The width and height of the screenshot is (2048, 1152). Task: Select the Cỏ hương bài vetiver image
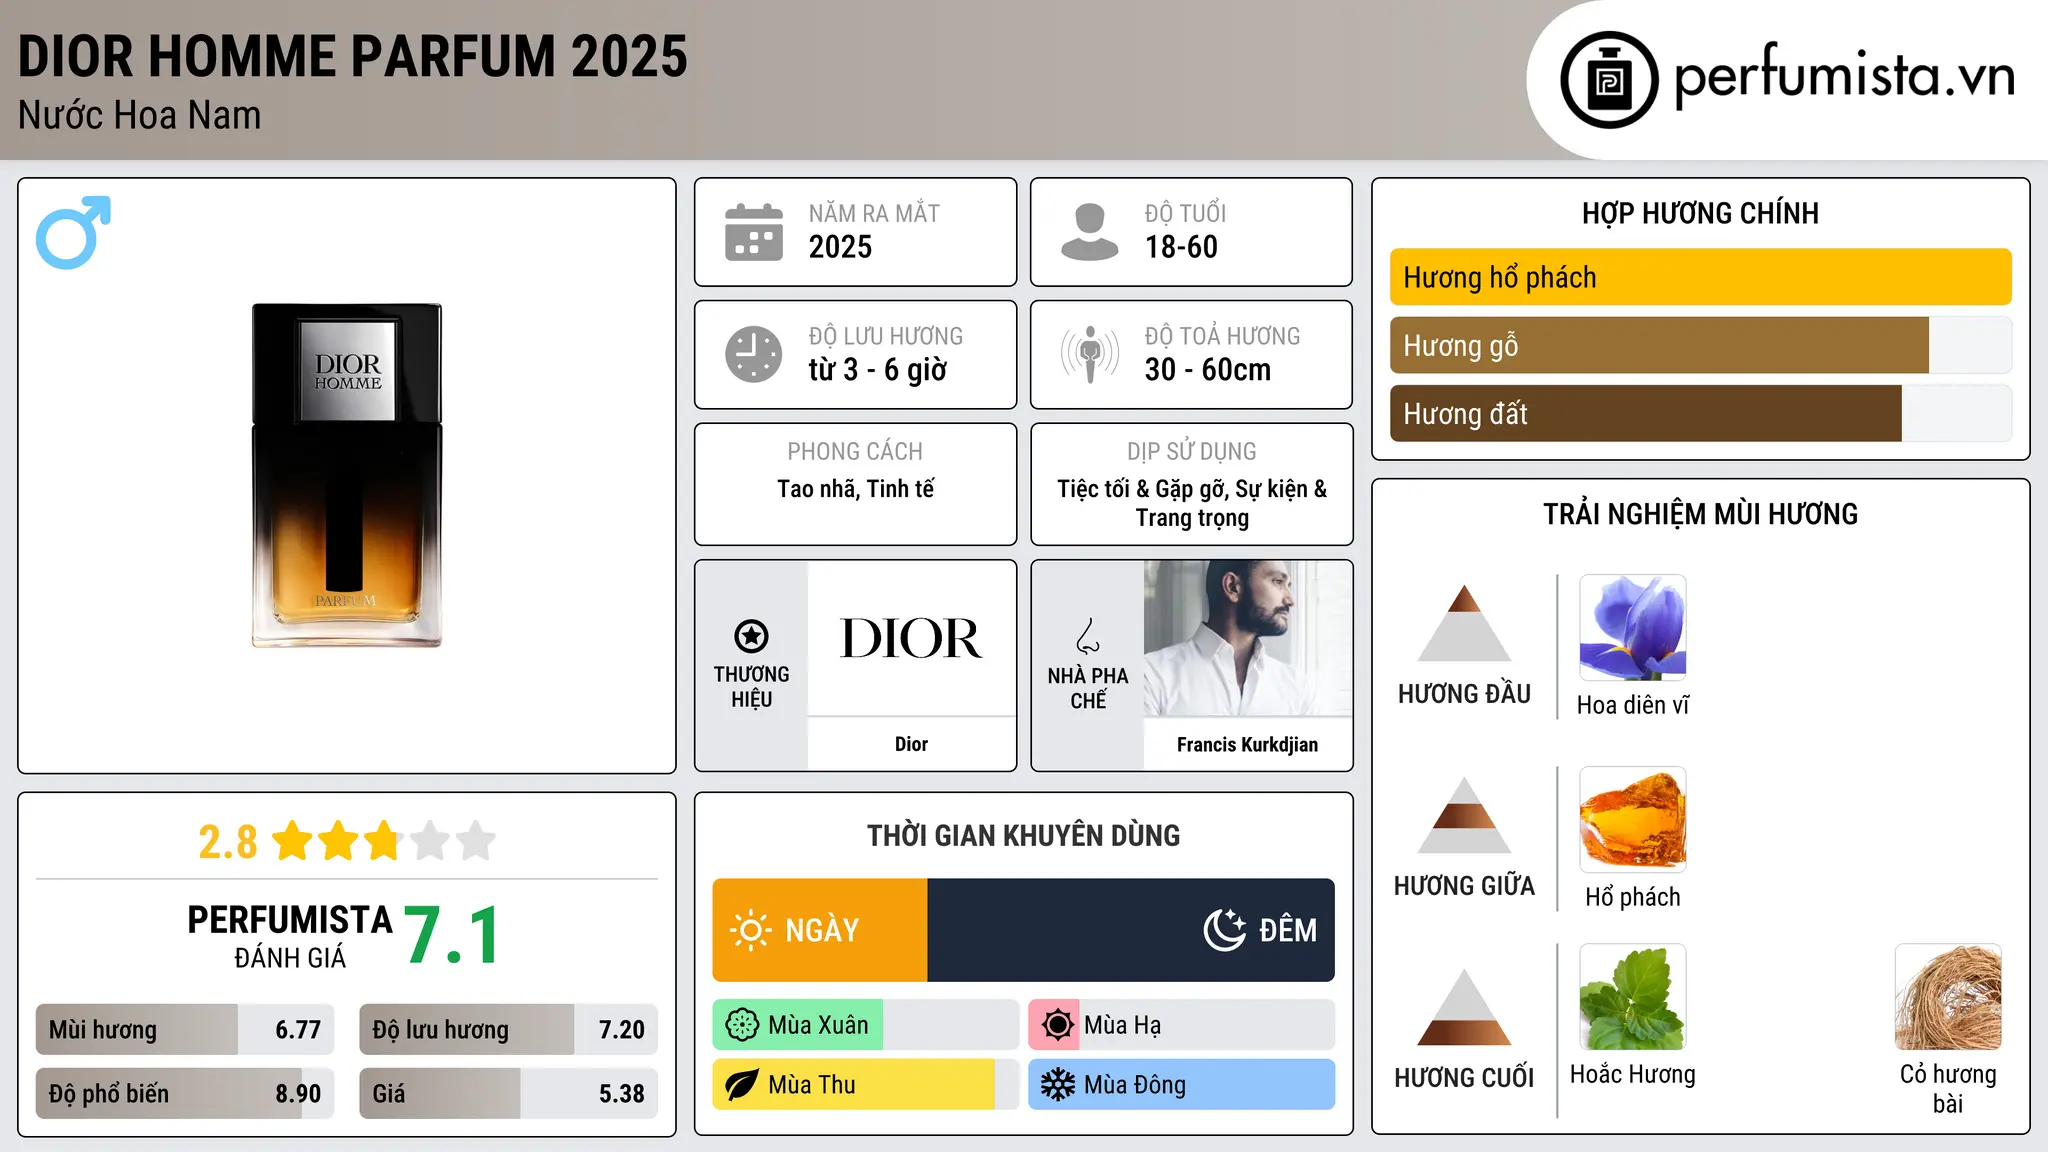point(1948,997)
